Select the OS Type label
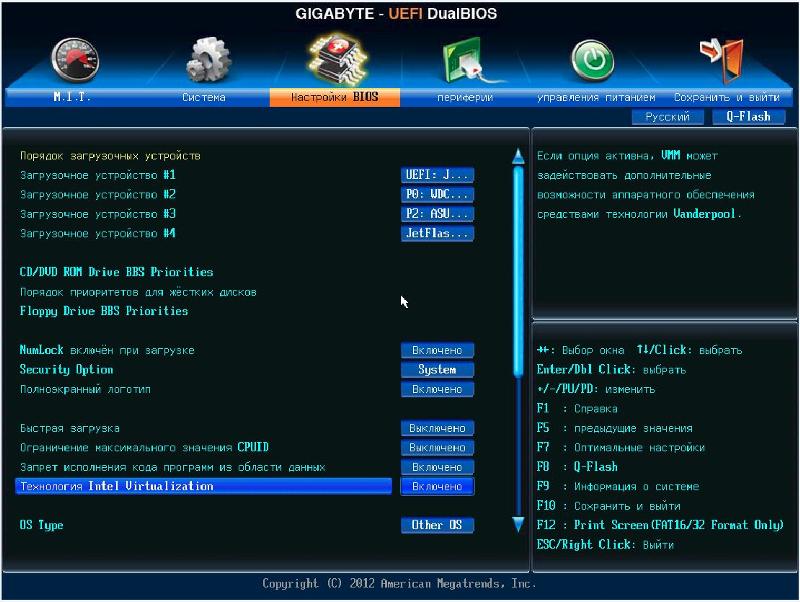800x602 pixels. click(x=41, y=525)
